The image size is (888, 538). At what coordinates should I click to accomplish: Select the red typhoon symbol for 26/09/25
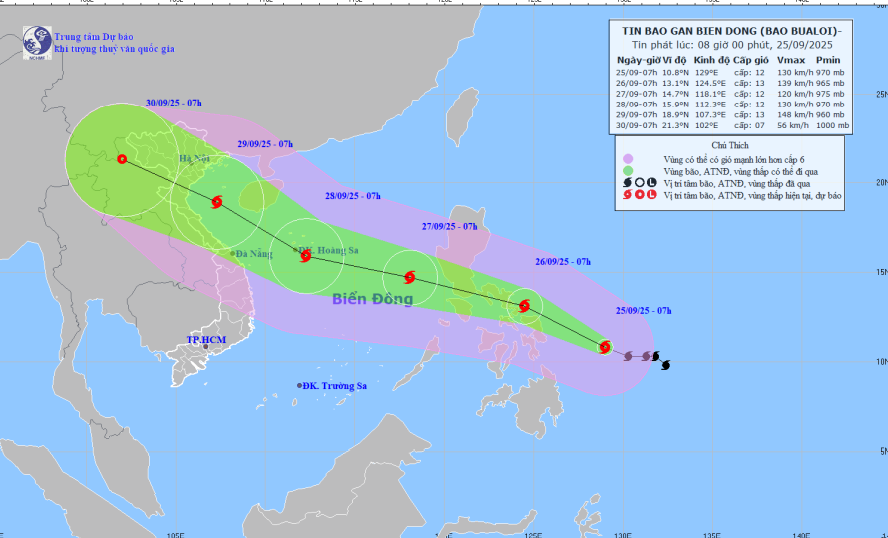click(524, 306)
